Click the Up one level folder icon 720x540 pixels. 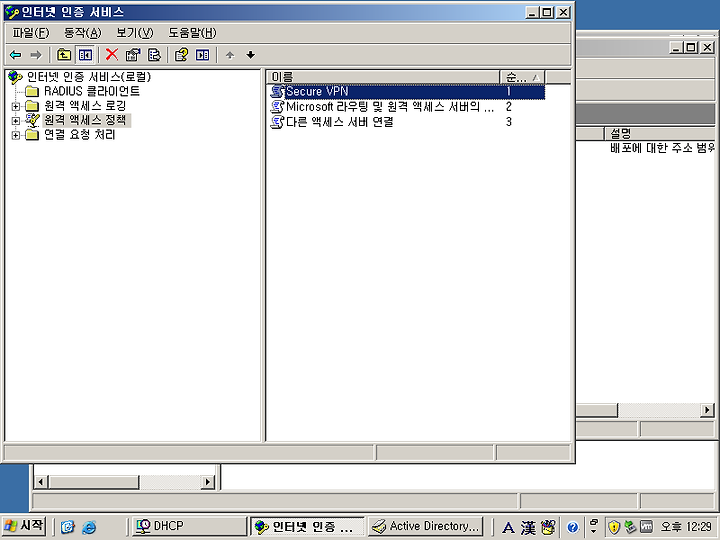[x=64, y=55]
